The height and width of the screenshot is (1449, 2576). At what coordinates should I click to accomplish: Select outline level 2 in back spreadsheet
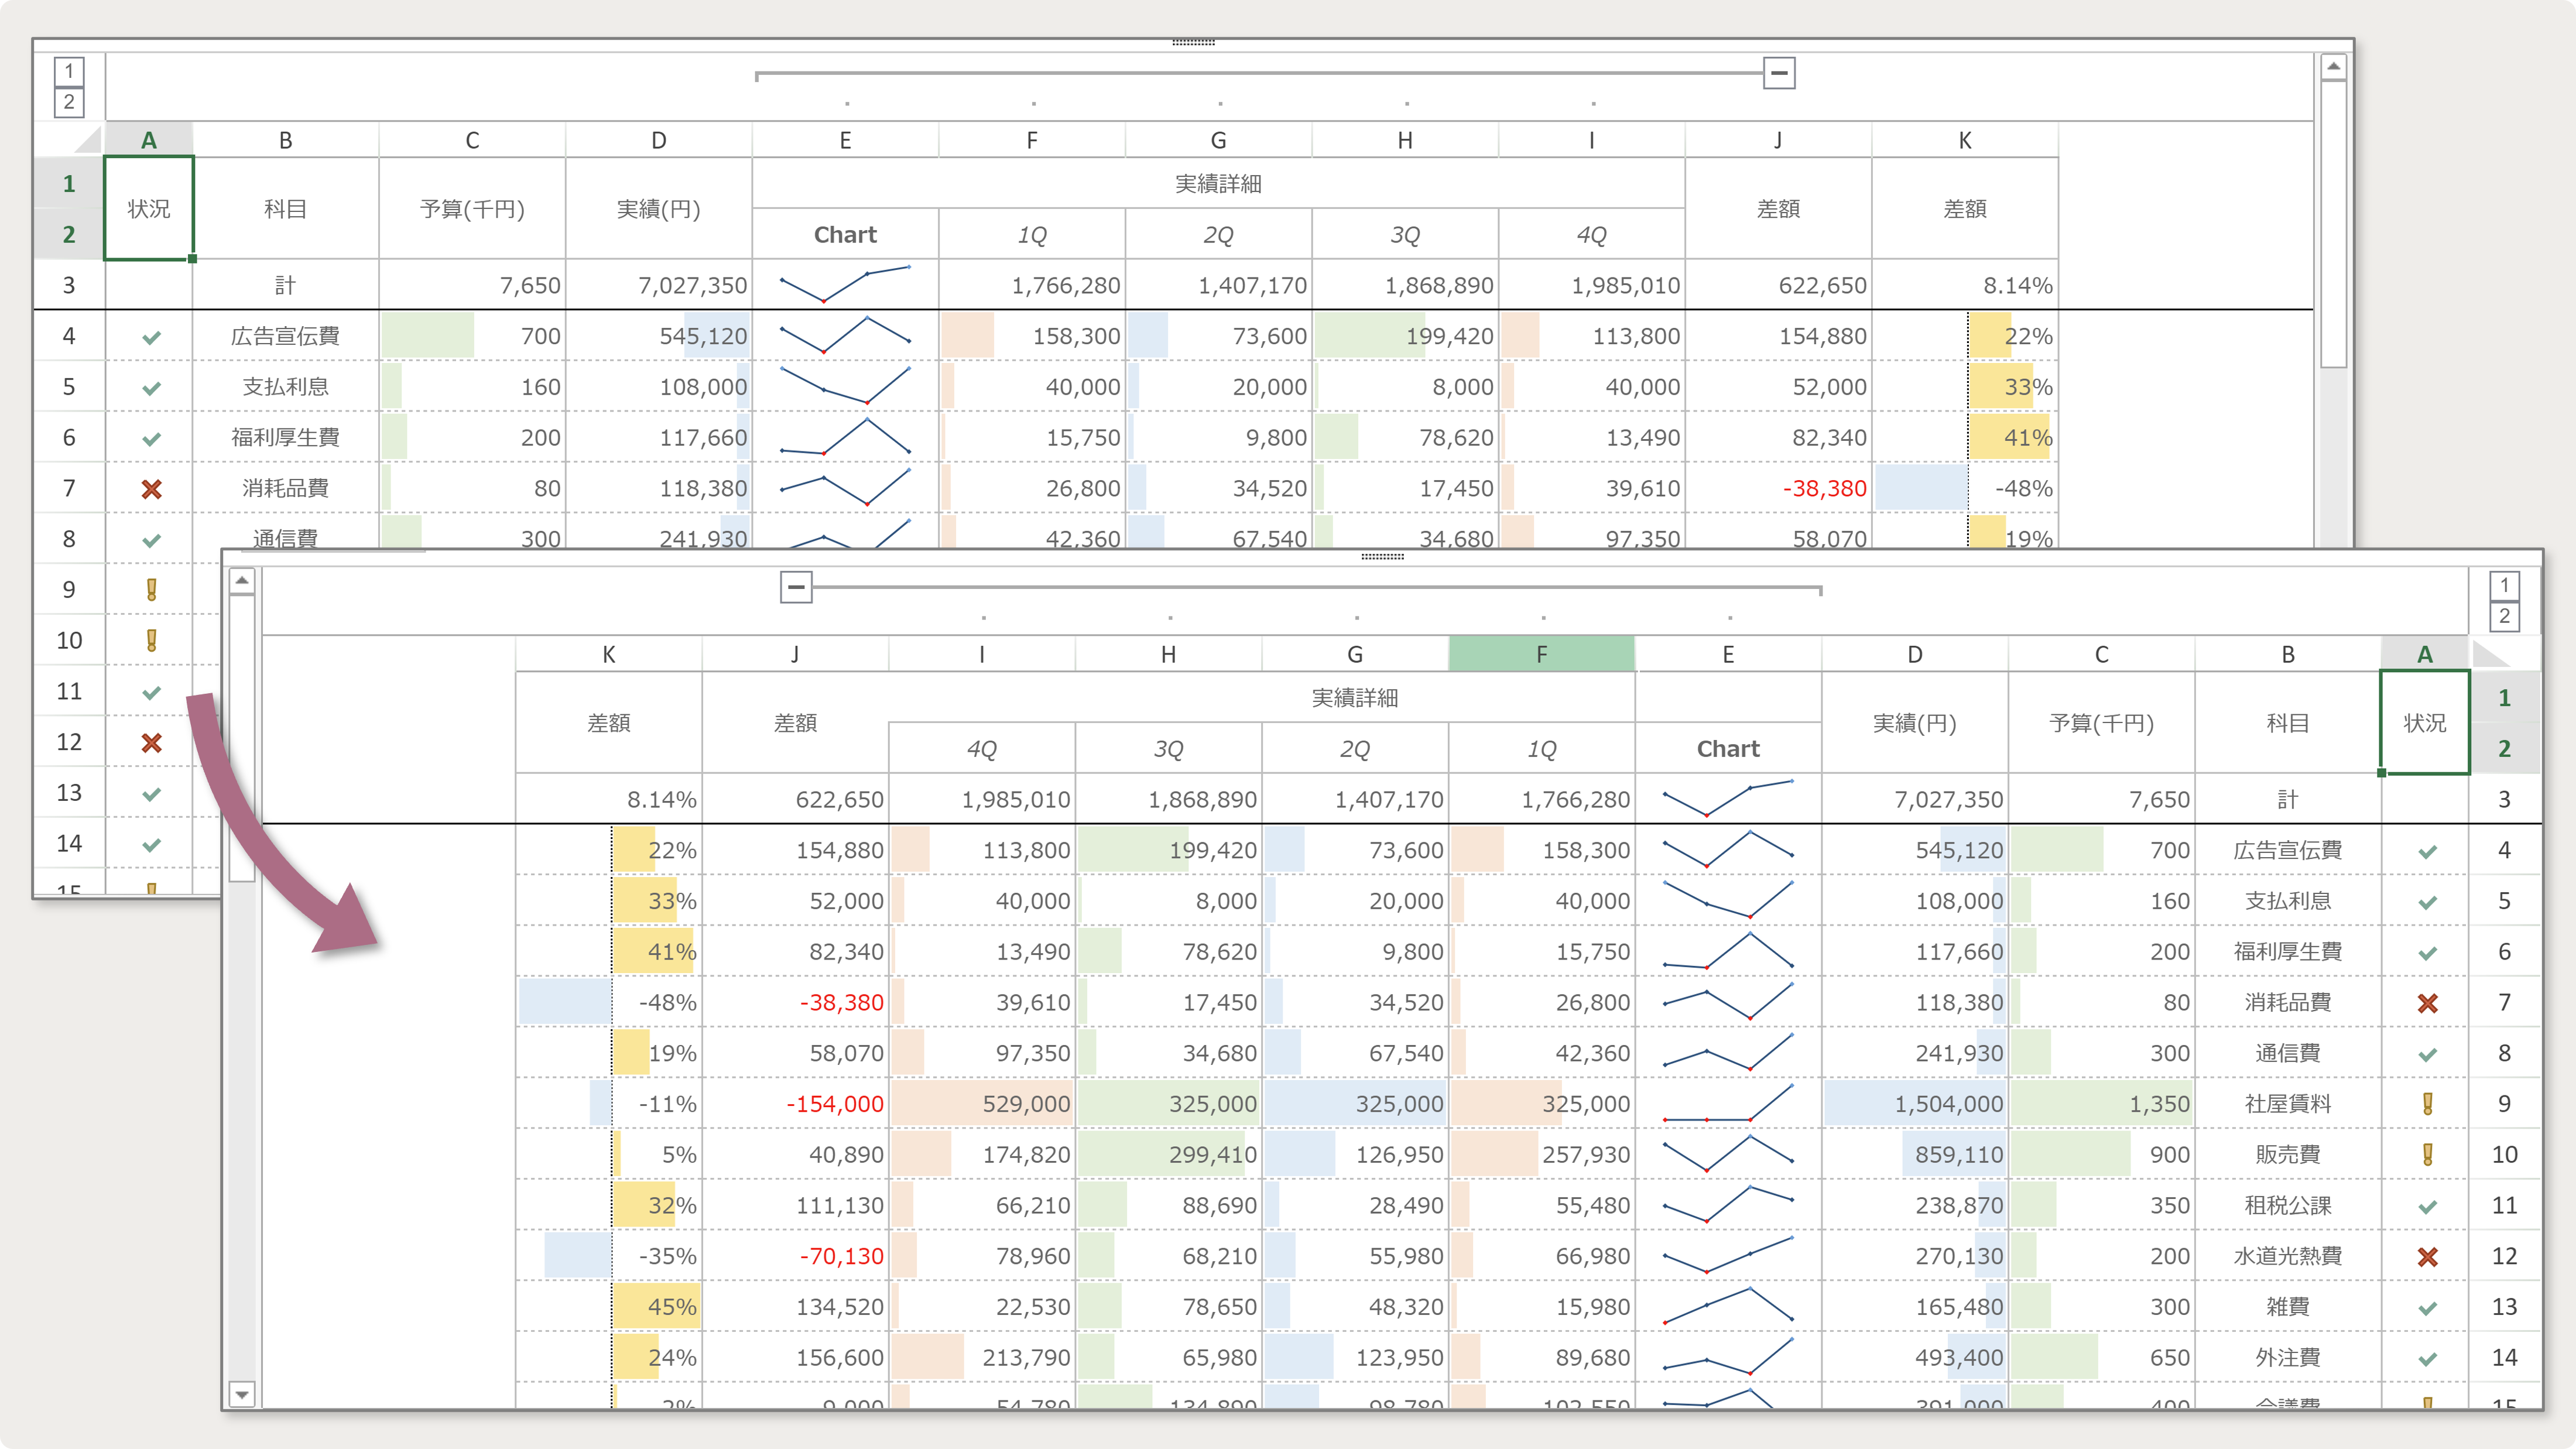pyautogui.click(x=69, y=102)
